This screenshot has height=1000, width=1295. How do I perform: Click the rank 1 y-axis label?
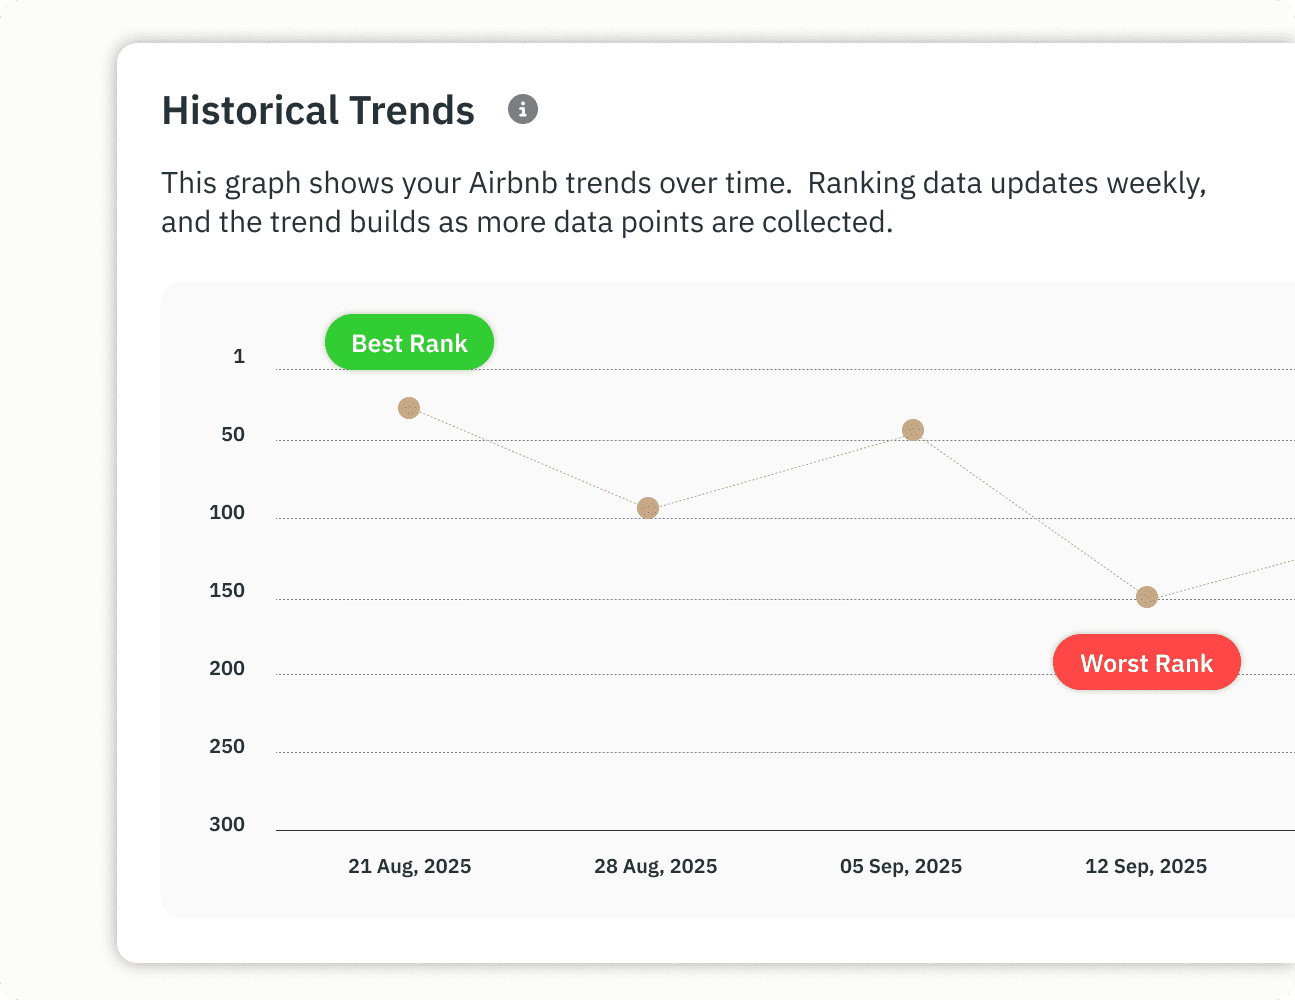click(x=239, y=356)
